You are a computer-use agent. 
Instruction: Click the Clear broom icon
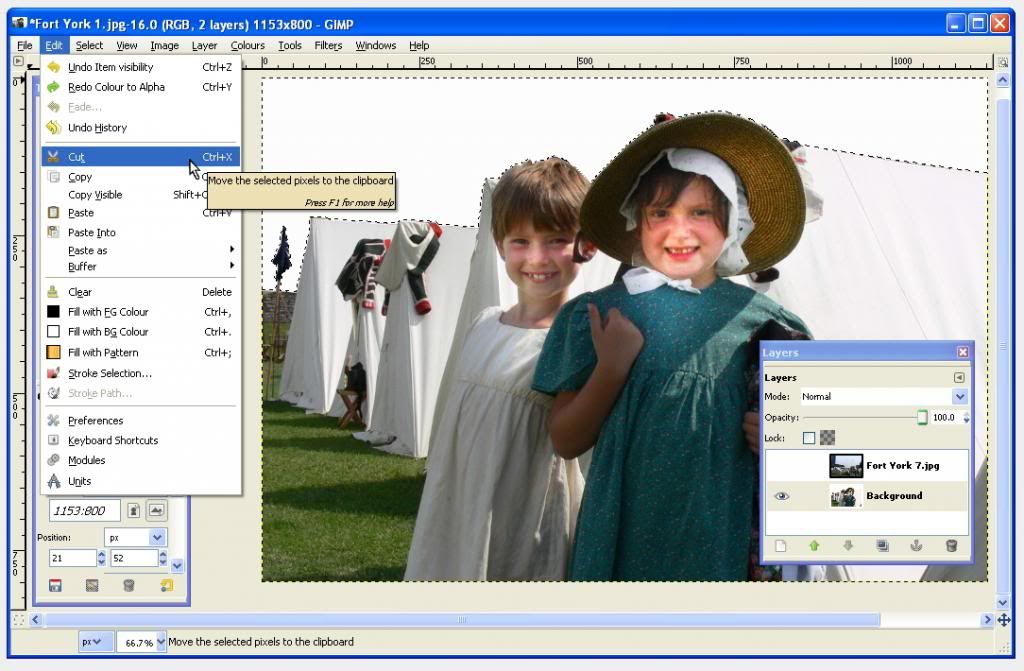54,292
